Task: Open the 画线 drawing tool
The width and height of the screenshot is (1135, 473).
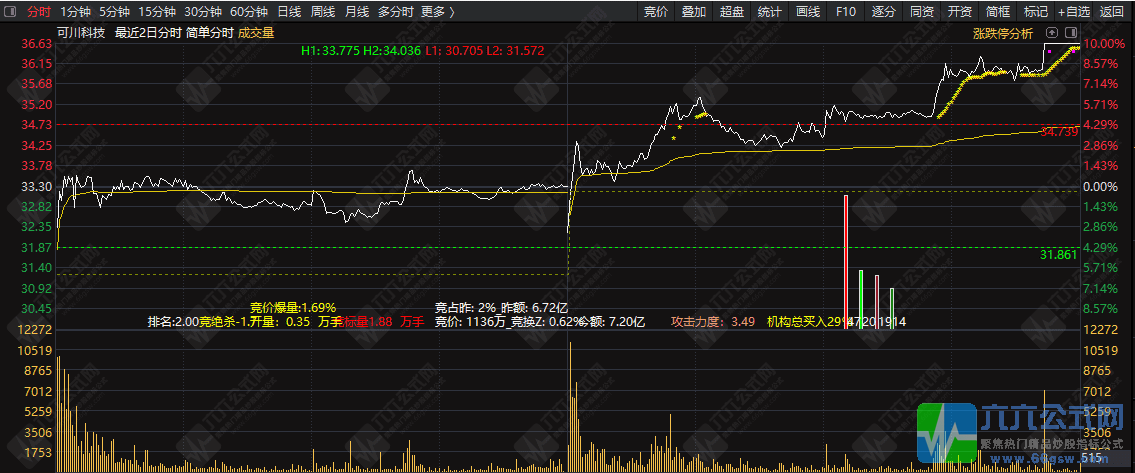Action: (x=807, y=12)
